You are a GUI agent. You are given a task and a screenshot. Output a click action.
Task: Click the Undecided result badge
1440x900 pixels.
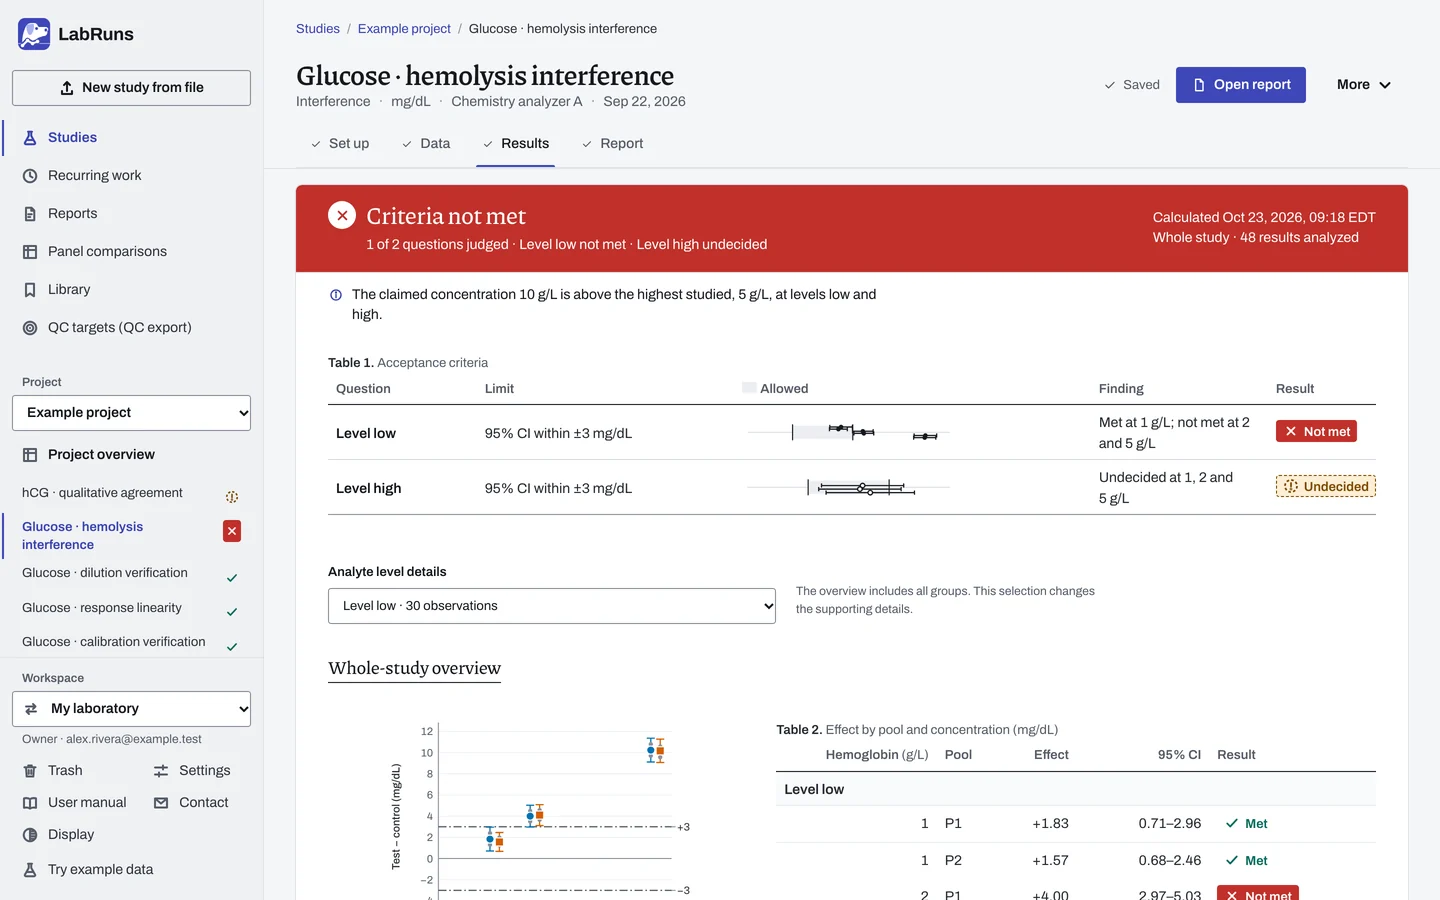(x=1326, y=487)
